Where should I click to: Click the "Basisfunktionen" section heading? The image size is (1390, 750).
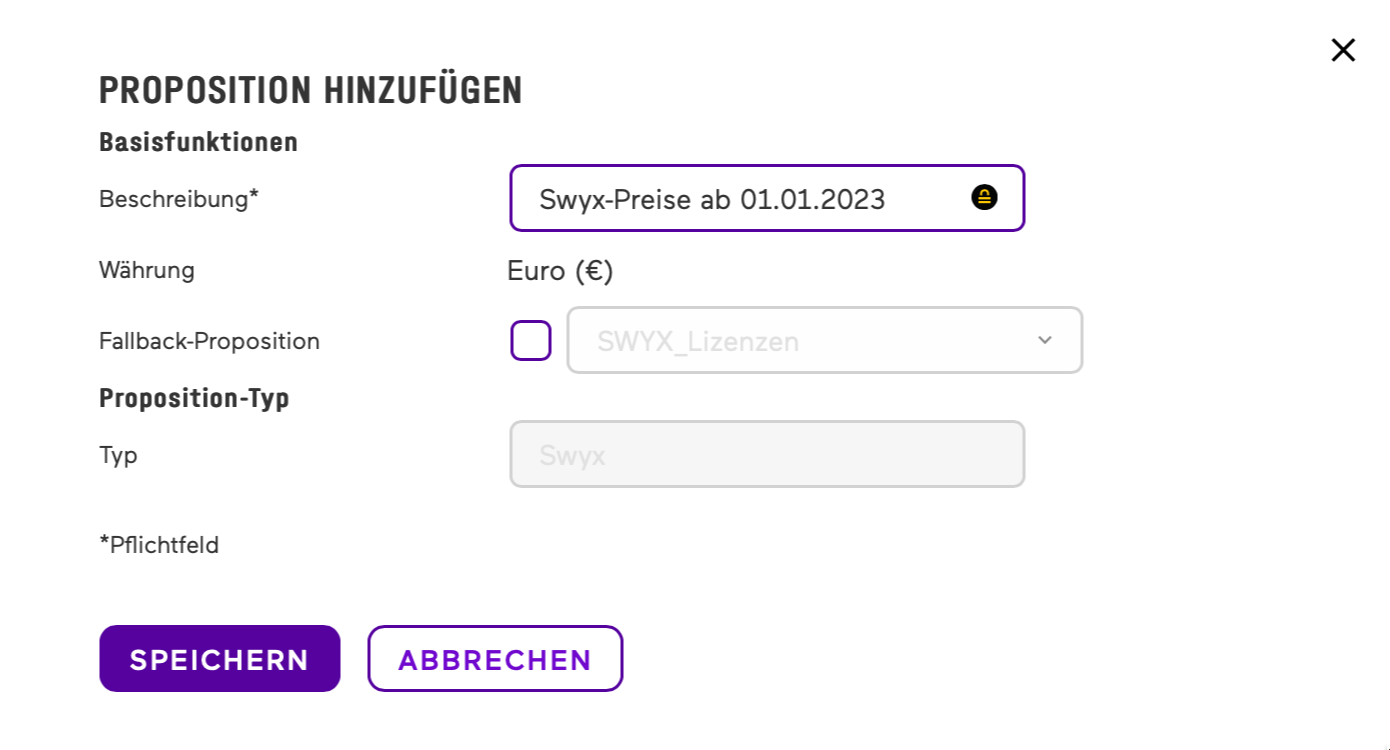(x=198, y=142)
